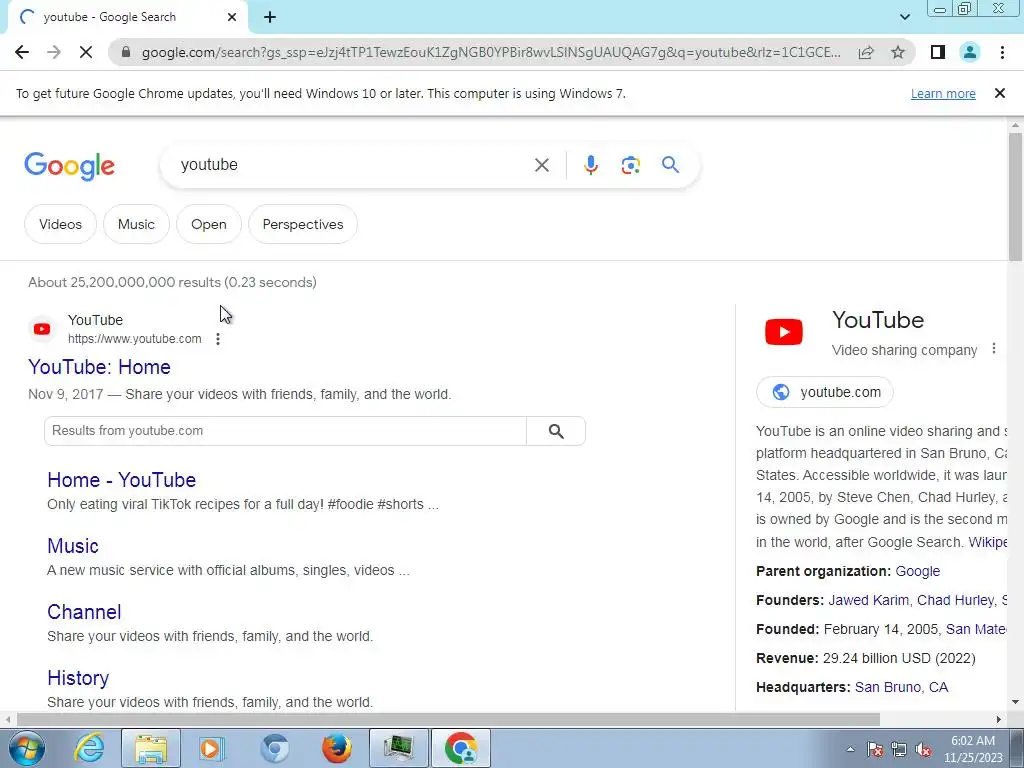Open the Home - YouTube sitelink
Screen dimensions: 1024x768
click(121, 480)
